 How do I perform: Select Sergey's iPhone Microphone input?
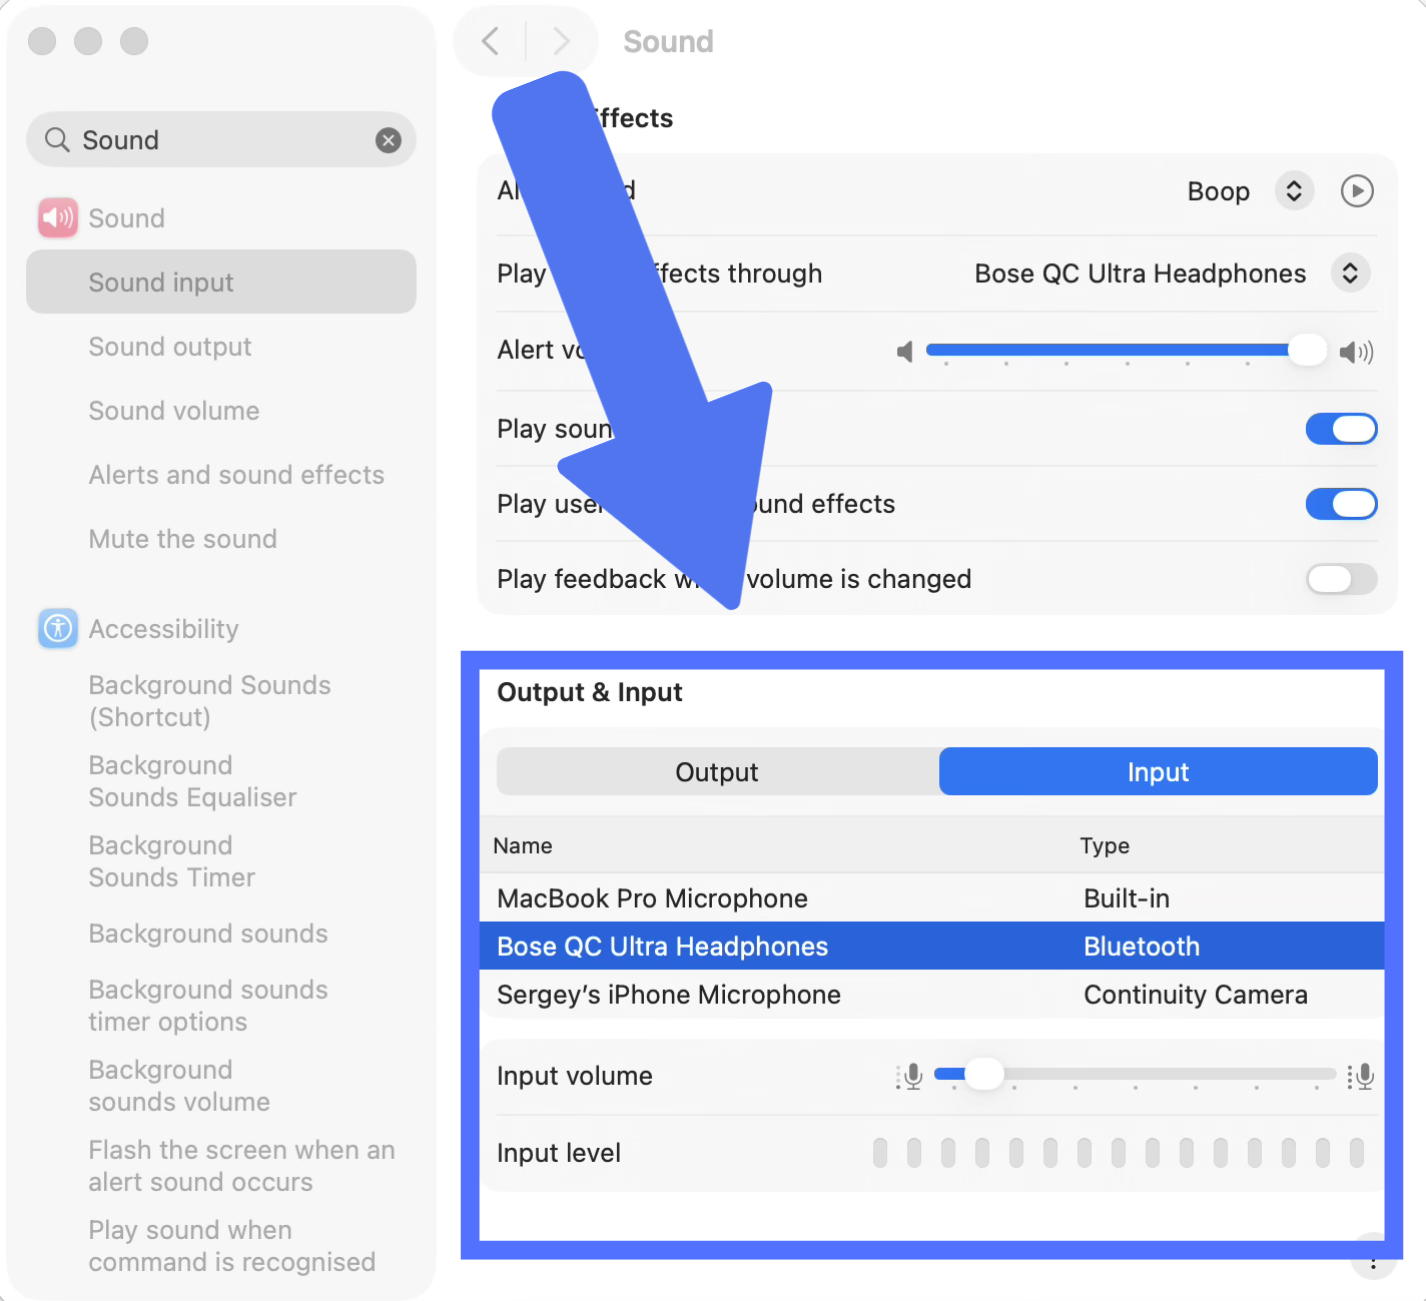[x=932, y=995]
